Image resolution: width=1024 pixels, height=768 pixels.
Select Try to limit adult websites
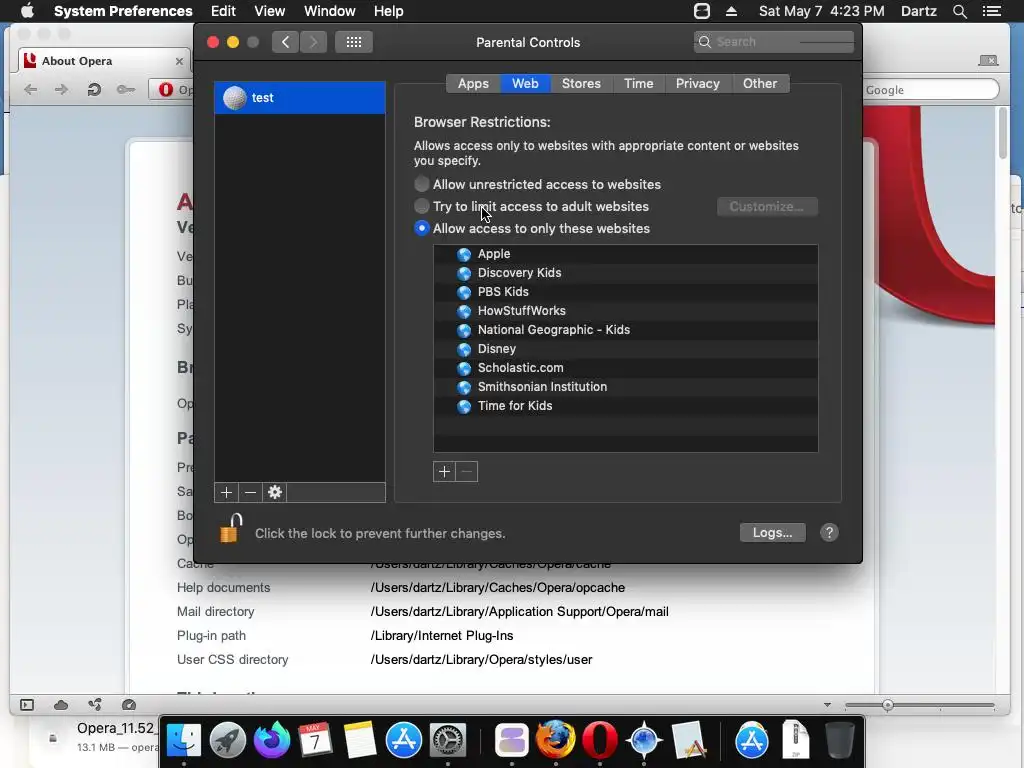(x=422, y=206)
